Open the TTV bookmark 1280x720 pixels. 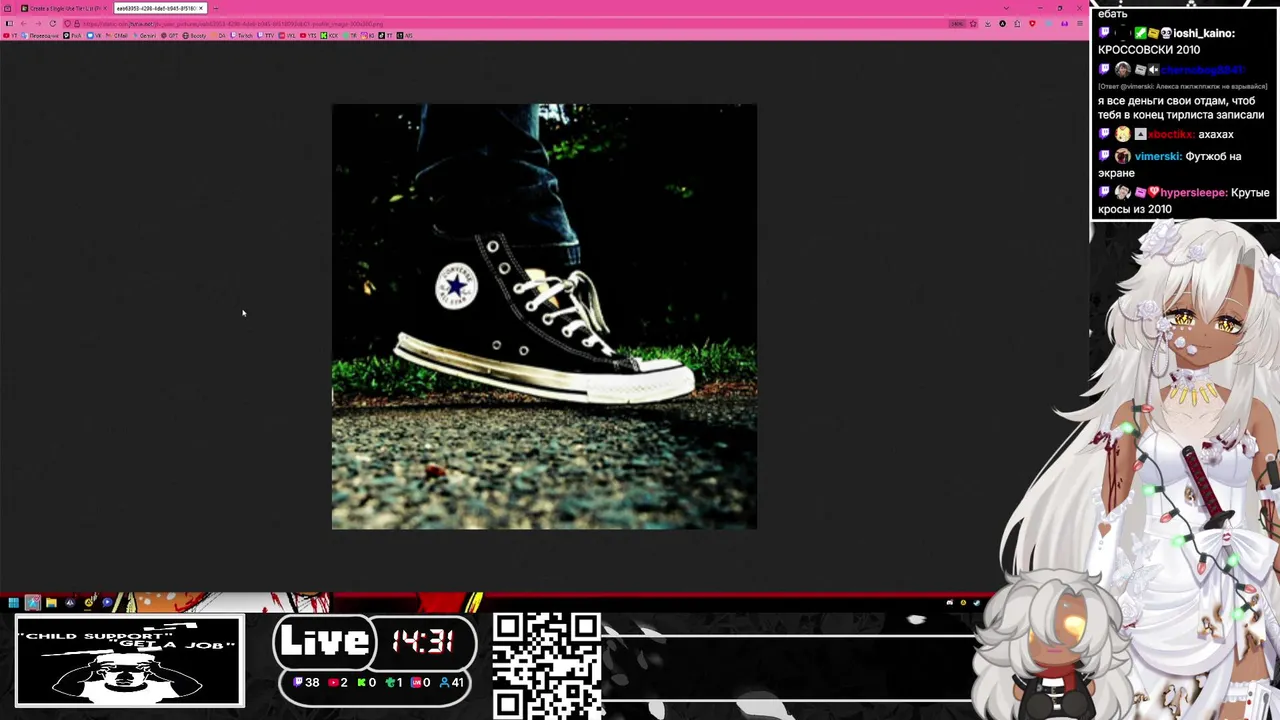[266, 35]
